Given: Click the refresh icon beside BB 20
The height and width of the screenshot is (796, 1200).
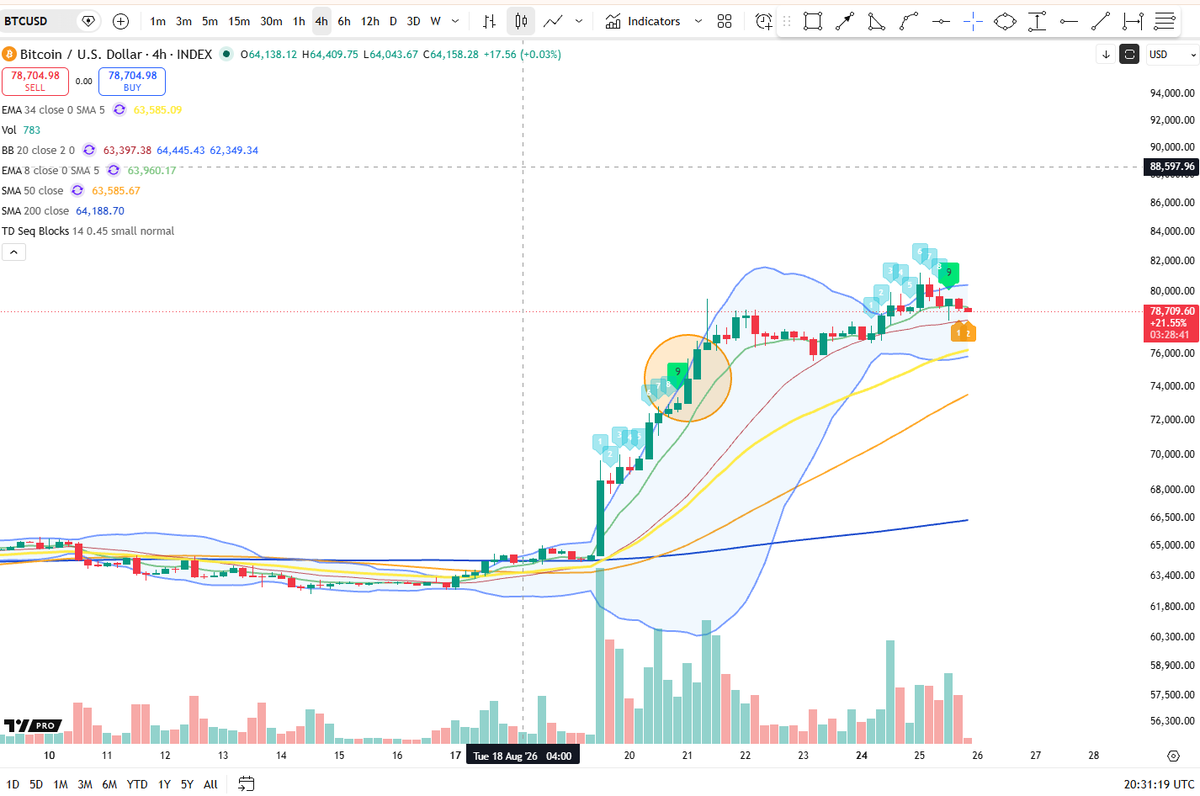Looking at the screenshot, I should click(x=88, y=150).
